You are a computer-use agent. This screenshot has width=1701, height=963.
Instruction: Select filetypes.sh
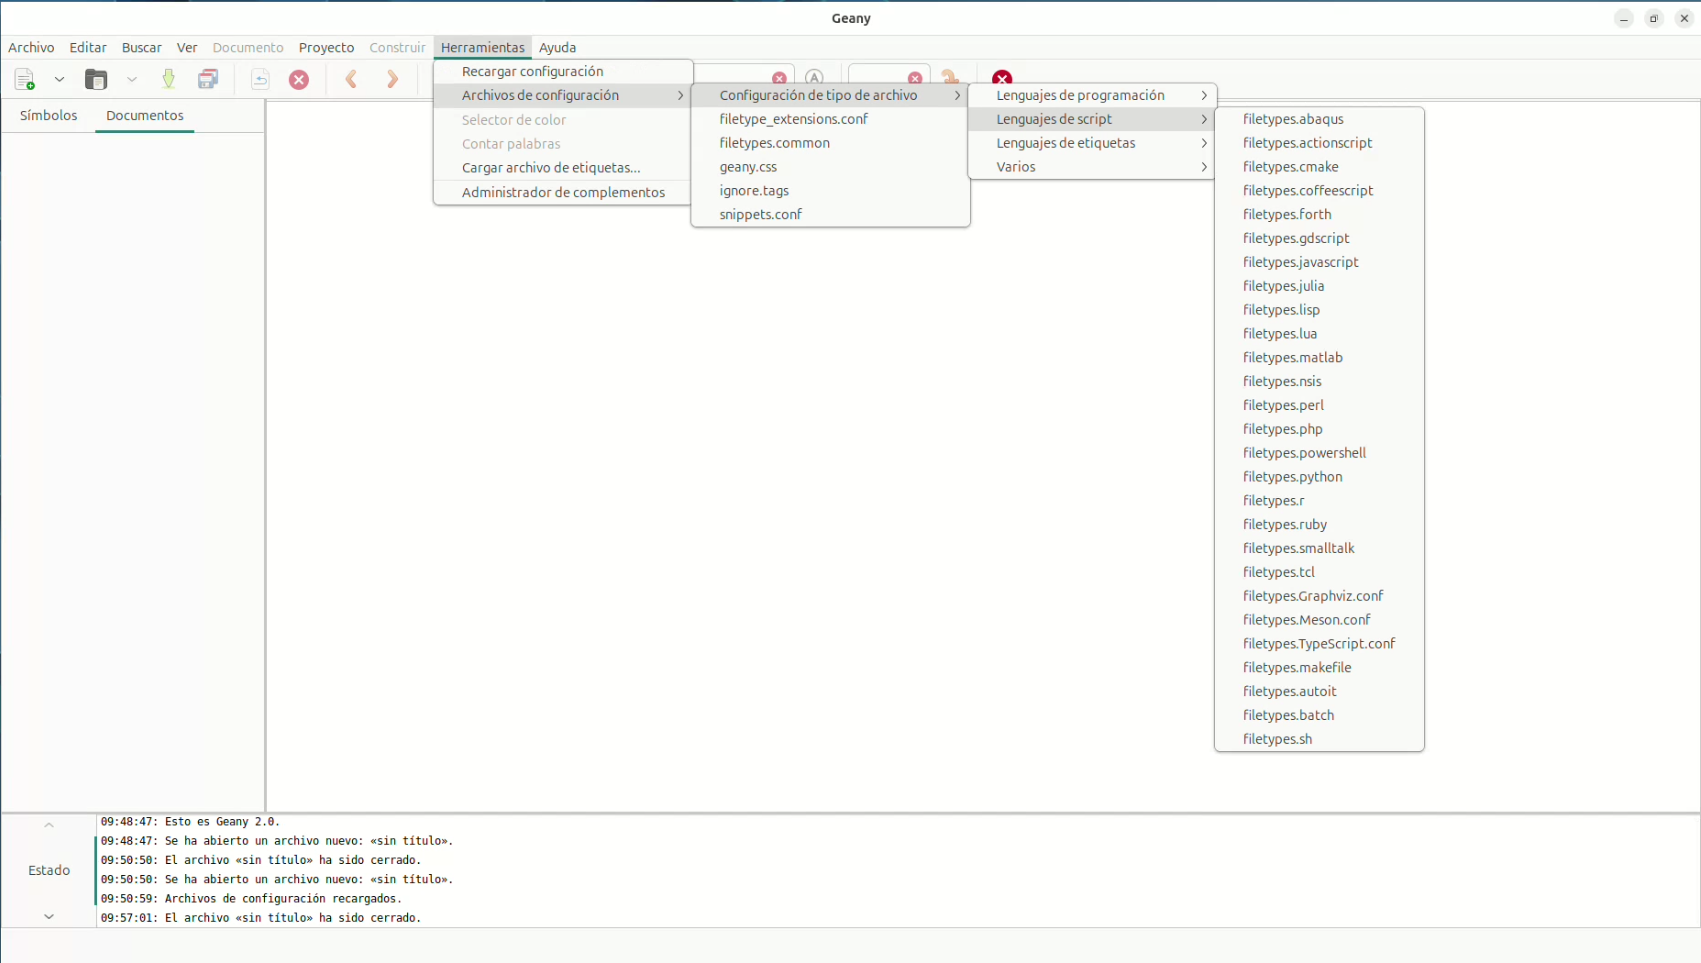pos(1319,739)
